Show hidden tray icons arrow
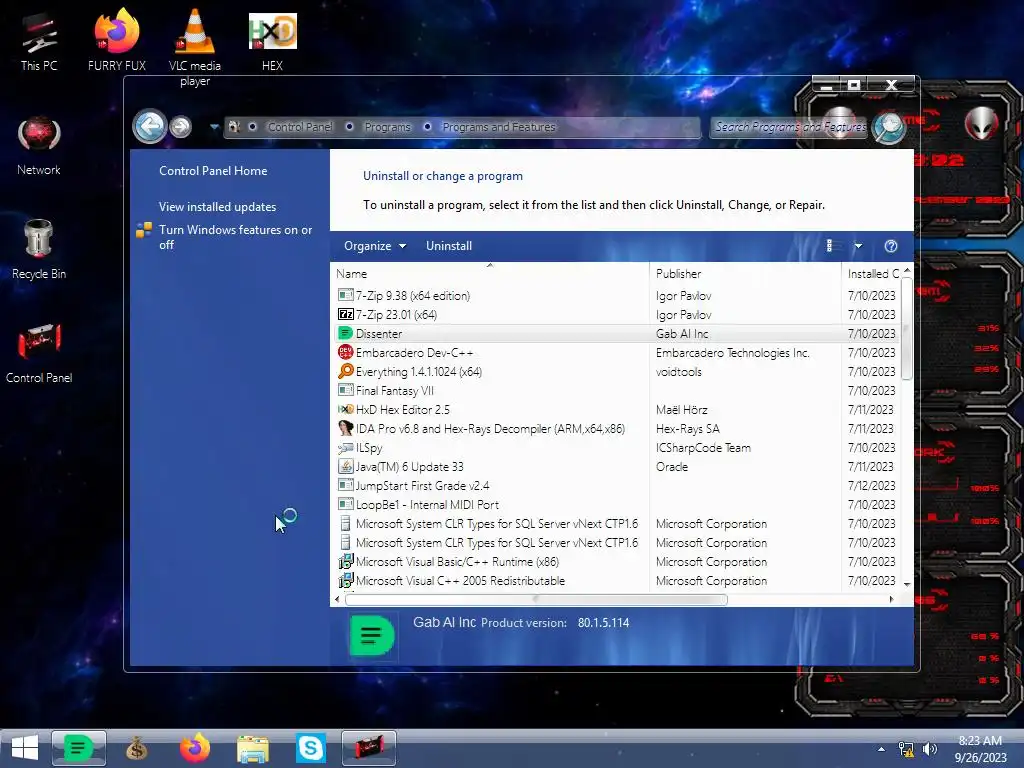1024x768 pixels. pos(881,749)
